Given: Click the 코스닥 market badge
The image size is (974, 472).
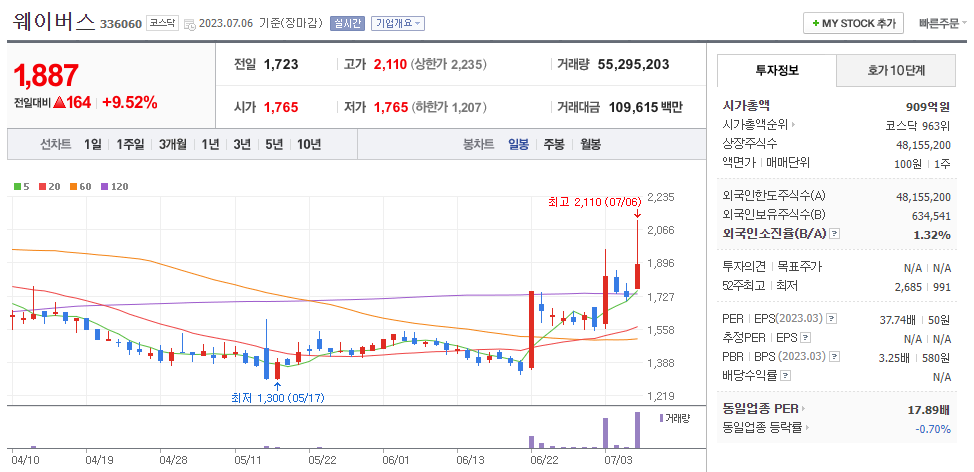Looking at the screenshot, I should pos(162,24).
